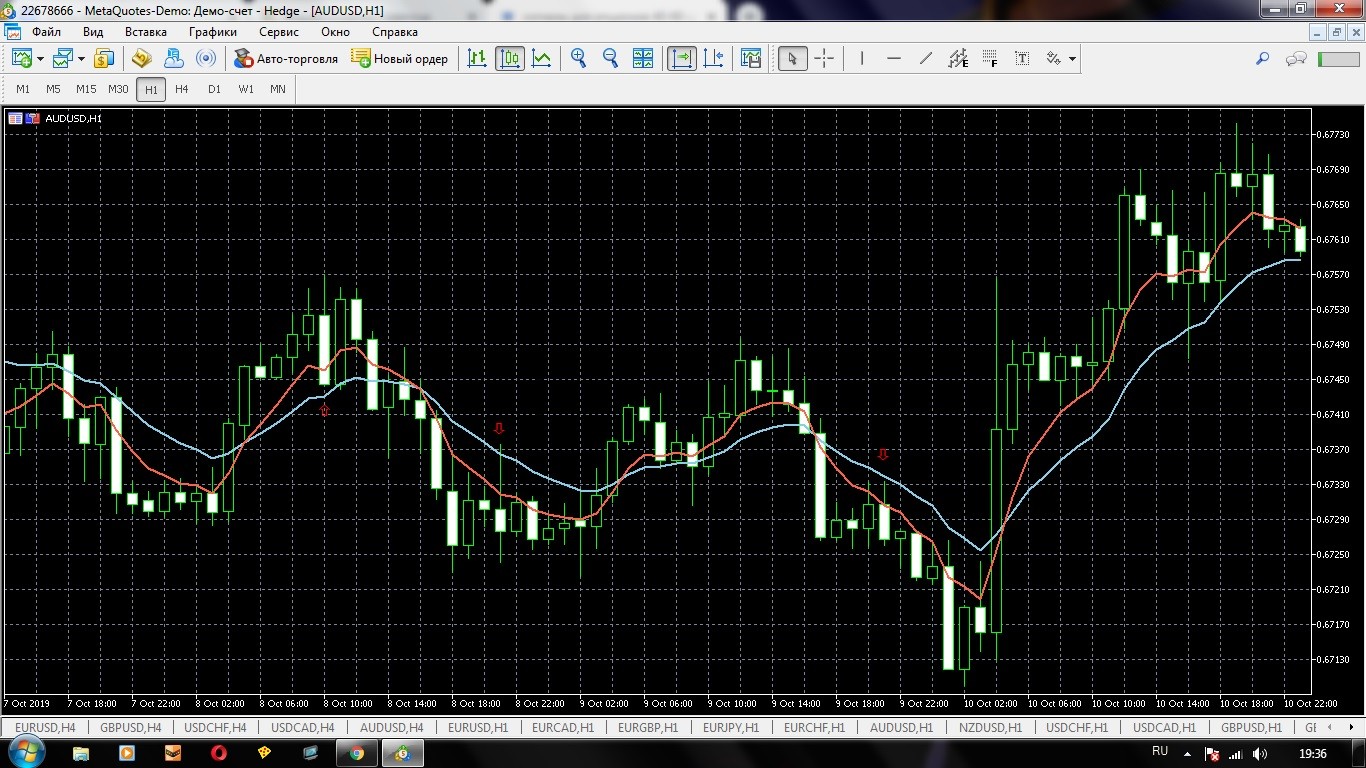Open the Графики menu
Viewport: 1366px width, 768px height.
click(212, 32)
